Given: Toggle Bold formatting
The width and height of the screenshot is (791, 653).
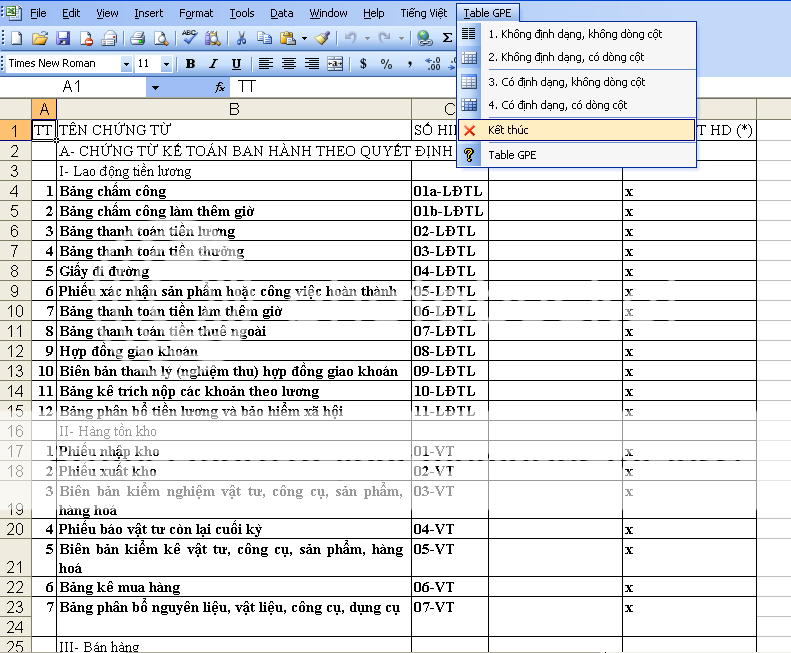Looking at the screenshot, I should point(190,64).
